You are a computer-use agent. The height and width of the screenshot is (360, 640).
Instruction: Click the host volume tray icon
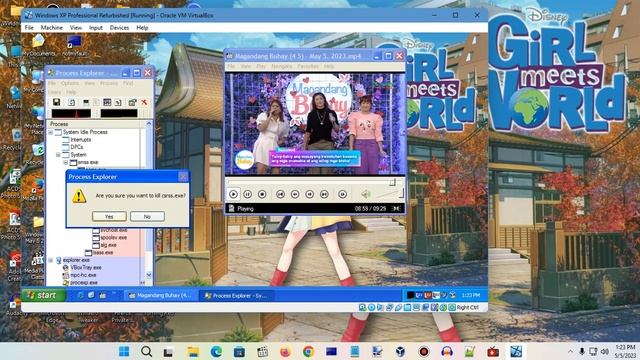[605, 351]
